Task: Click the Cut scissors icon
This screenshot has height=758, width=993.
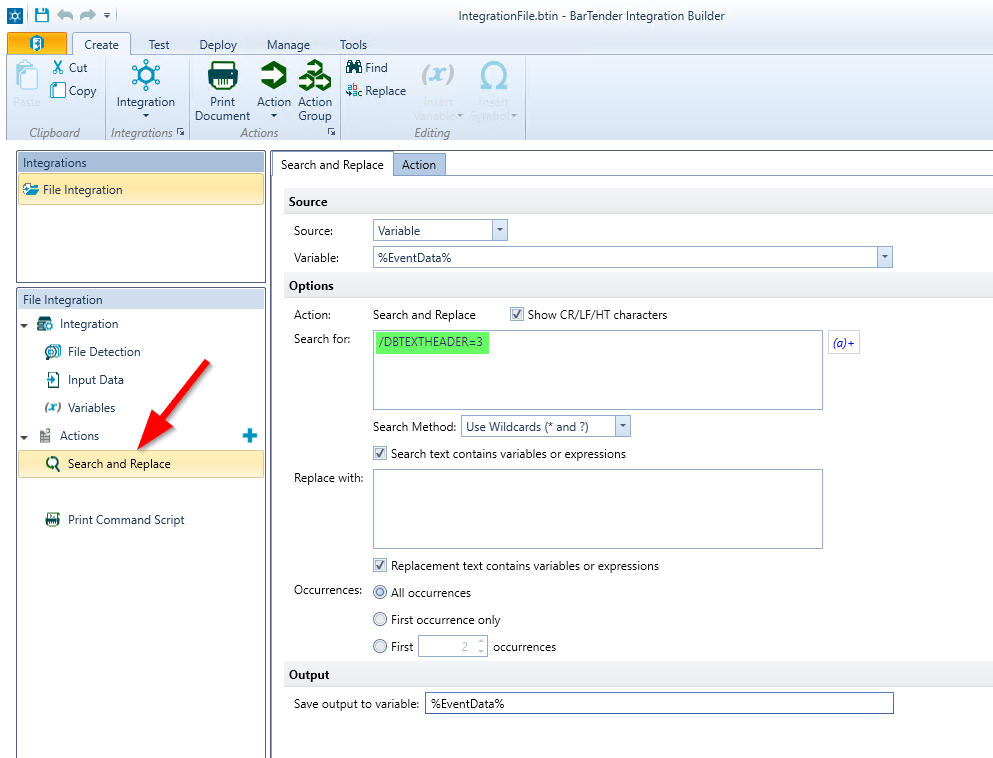Action: tap(58, 68)
